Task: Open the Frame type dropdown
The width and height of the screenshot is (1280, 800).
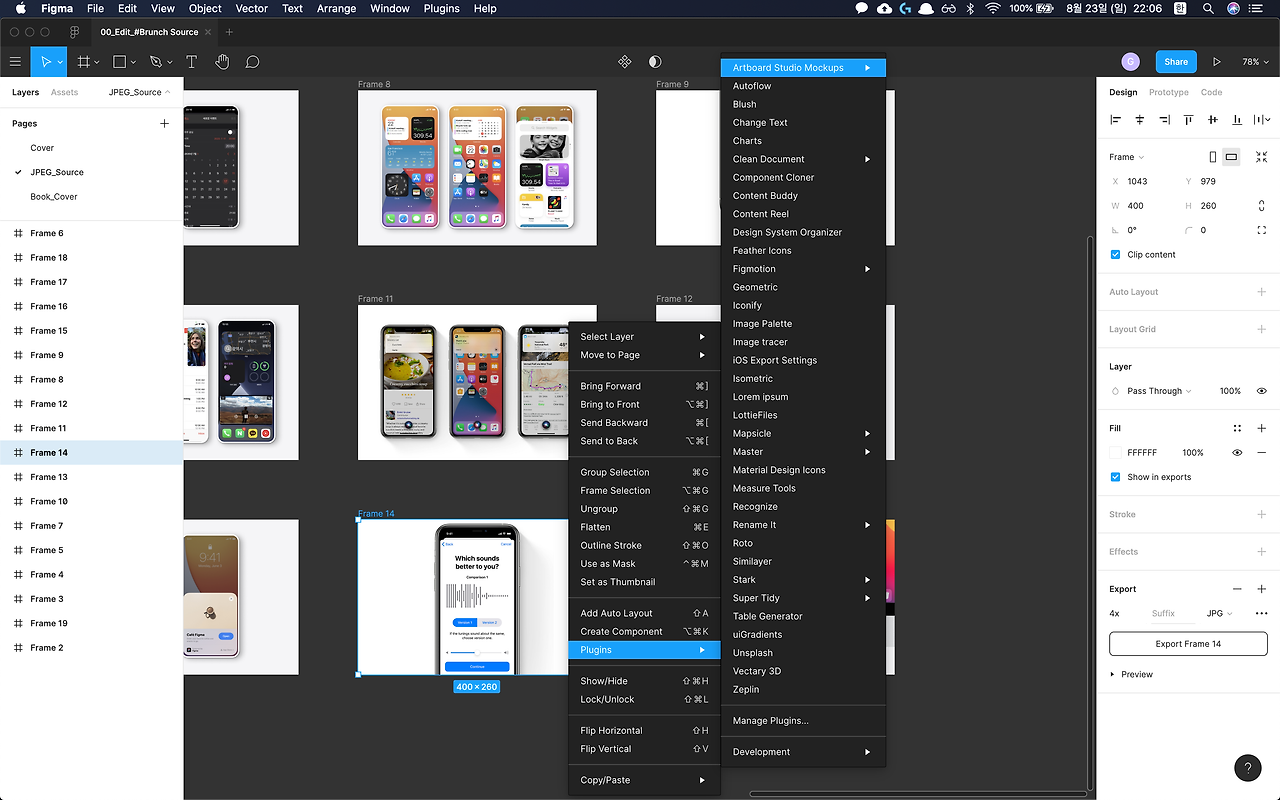Action: coord(1127,157)
